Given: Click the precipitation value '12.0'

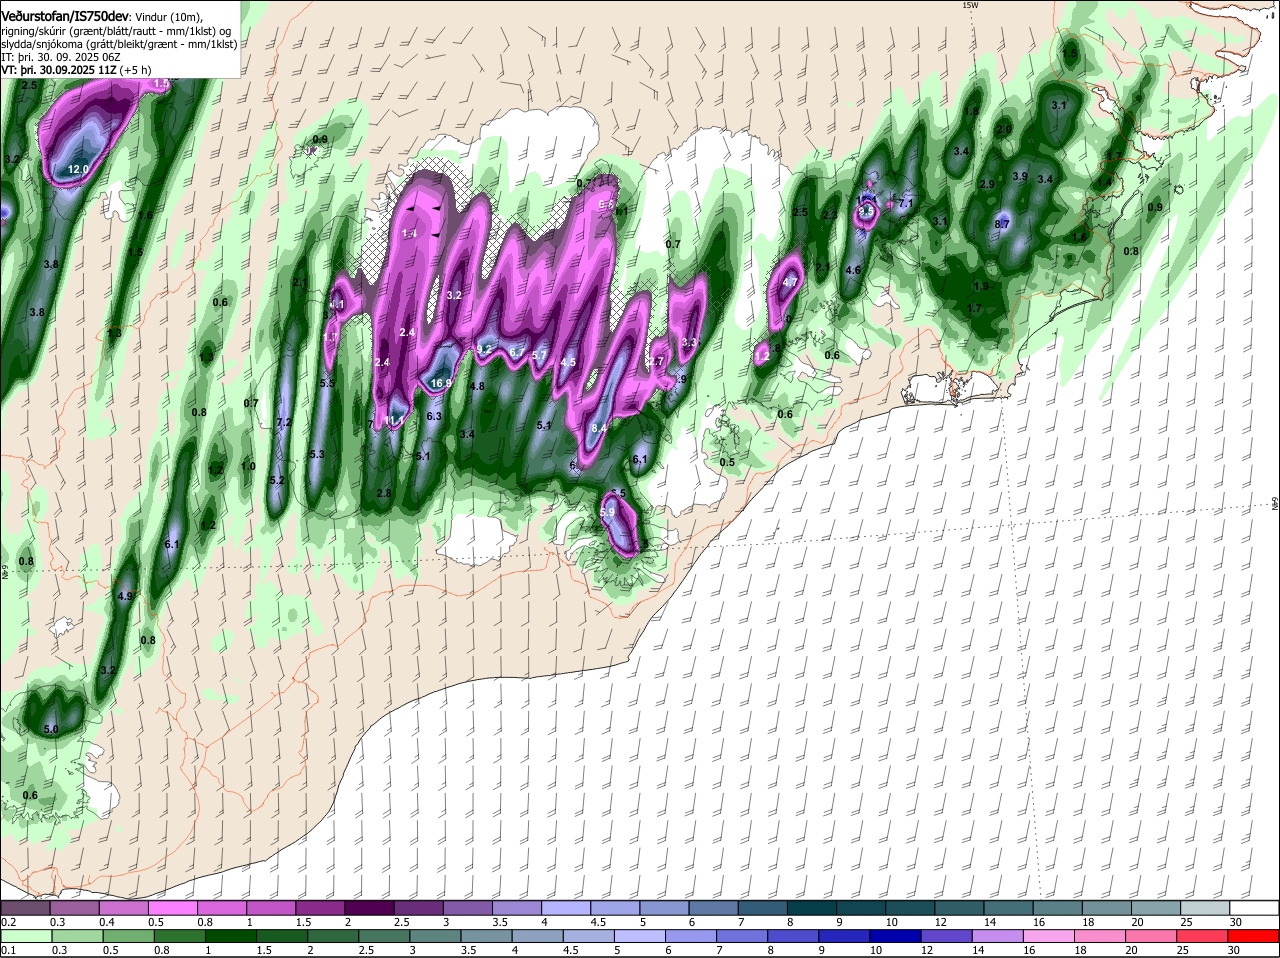Looking at the screenshot, I should tap(78, 170).
